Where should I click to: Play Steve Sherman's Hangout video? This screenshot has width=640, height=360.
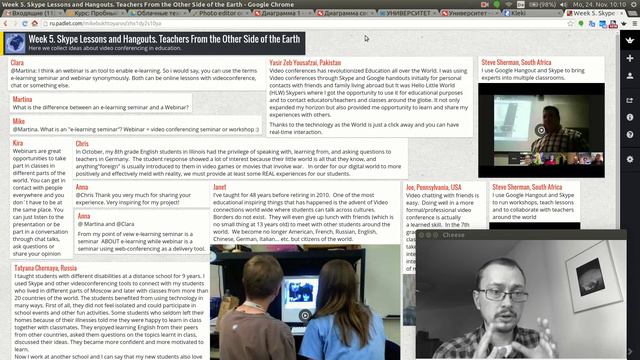pyautogui.click(x=541, y=130)
